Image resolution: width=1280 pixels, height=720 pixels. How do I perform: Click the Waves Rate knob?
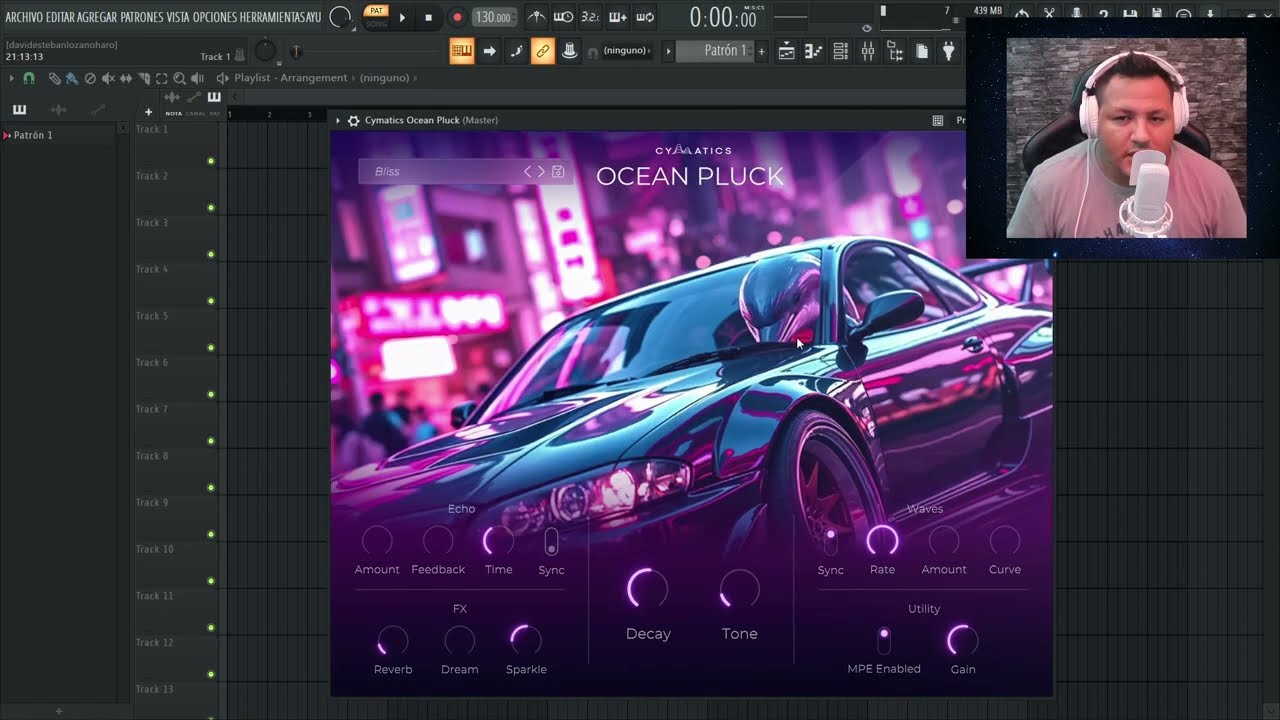coord(882,542)
